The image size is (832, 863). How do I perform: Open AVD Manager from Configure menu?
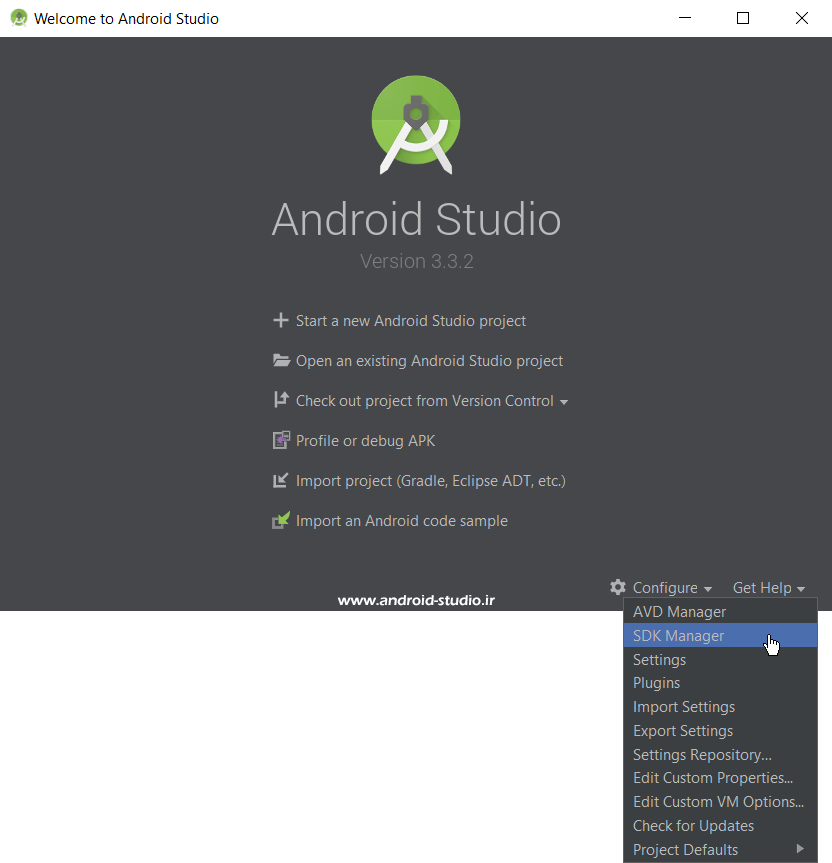coord(720,611)
